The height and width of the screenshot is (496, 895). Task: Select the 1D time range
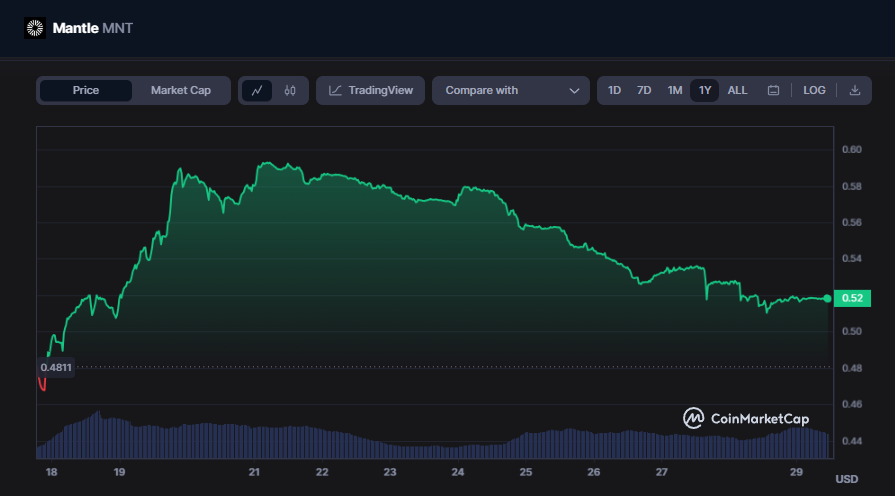pos(614,90)
